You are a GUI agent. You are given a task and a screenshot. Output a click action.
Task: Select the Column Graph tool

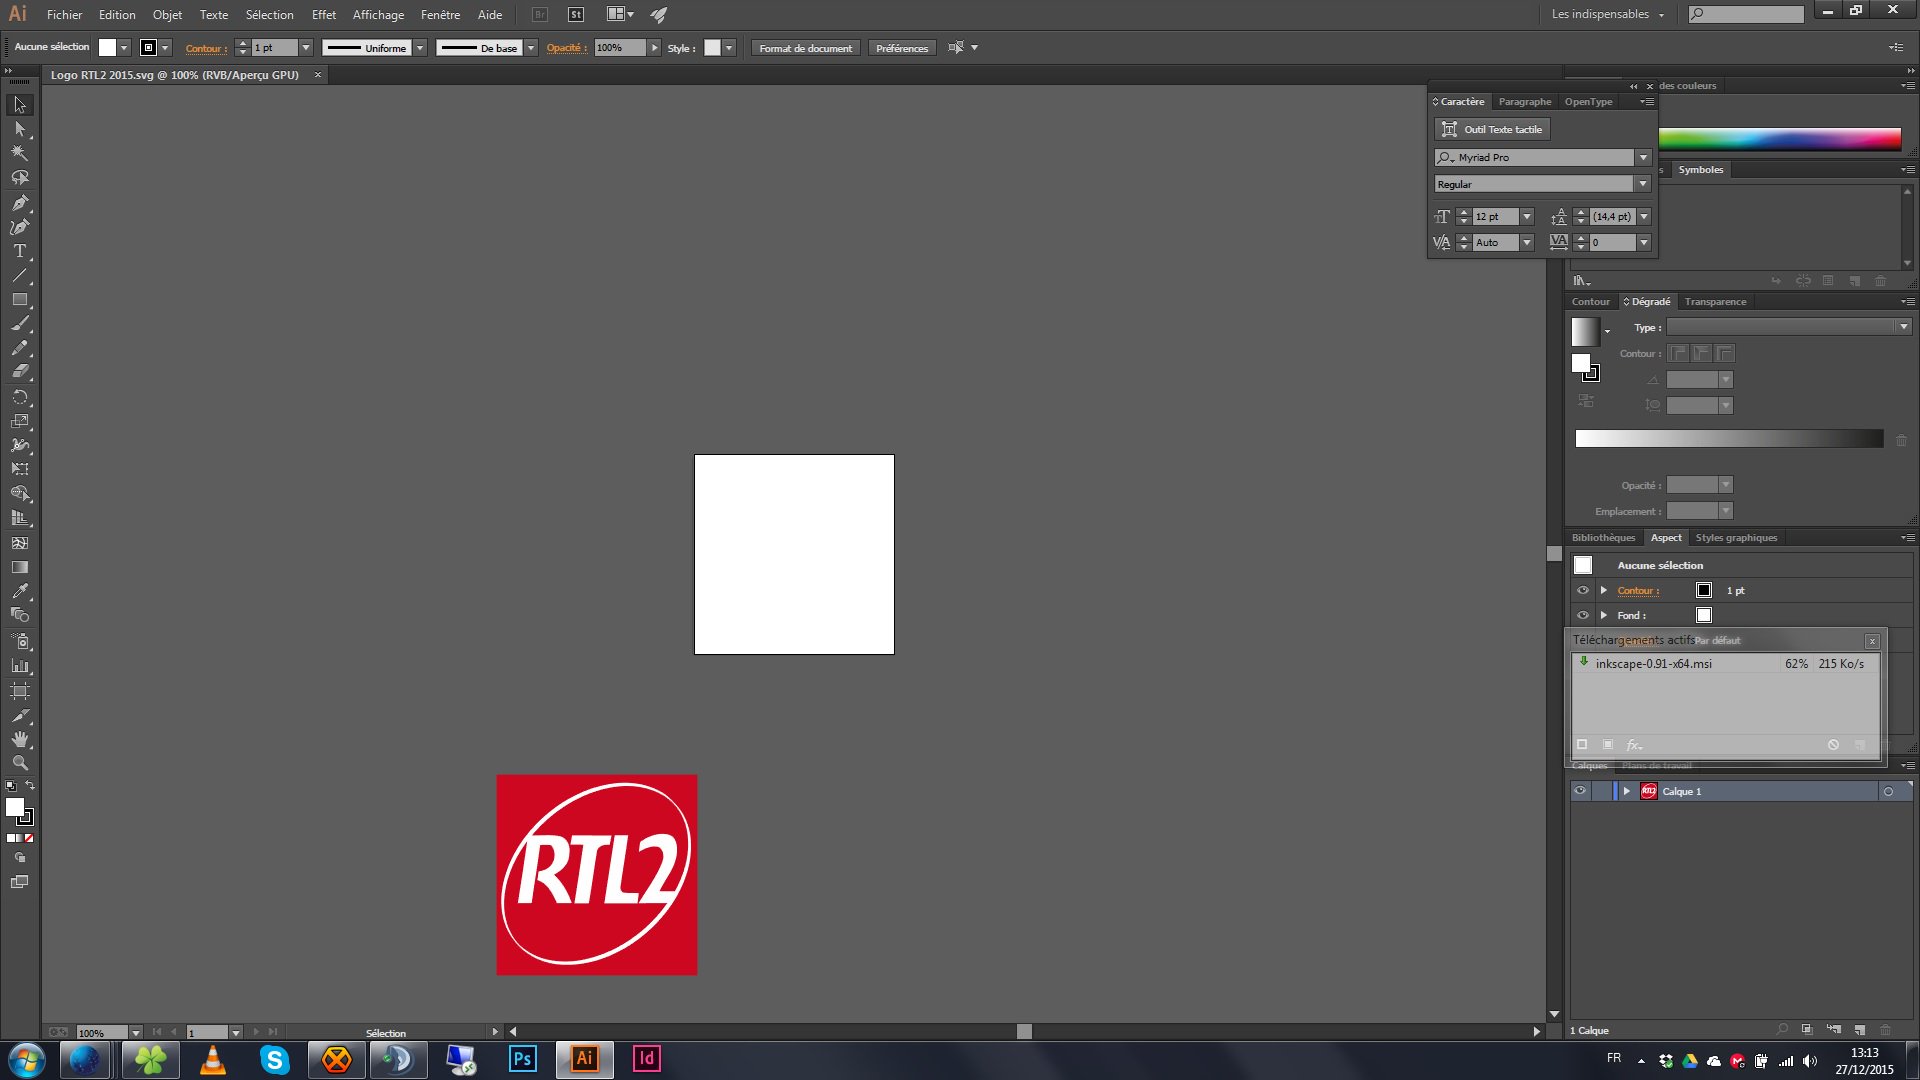(19, 665)
